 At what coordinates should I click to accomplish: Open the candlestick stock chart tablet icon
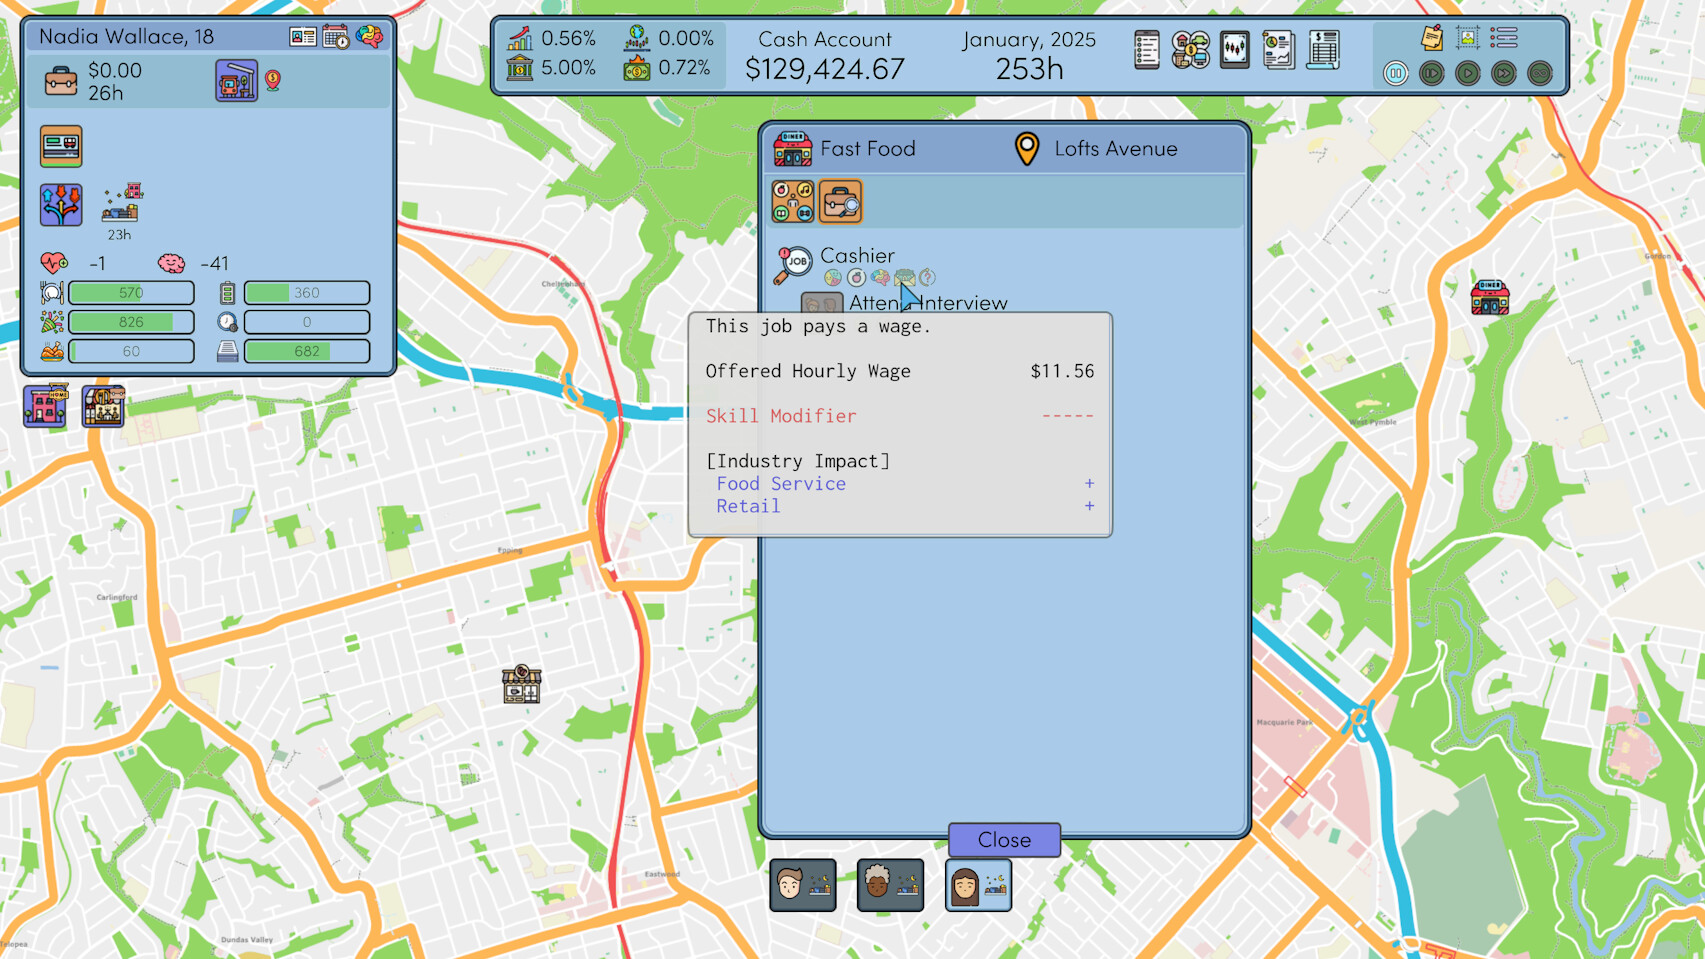(1234, 49)
